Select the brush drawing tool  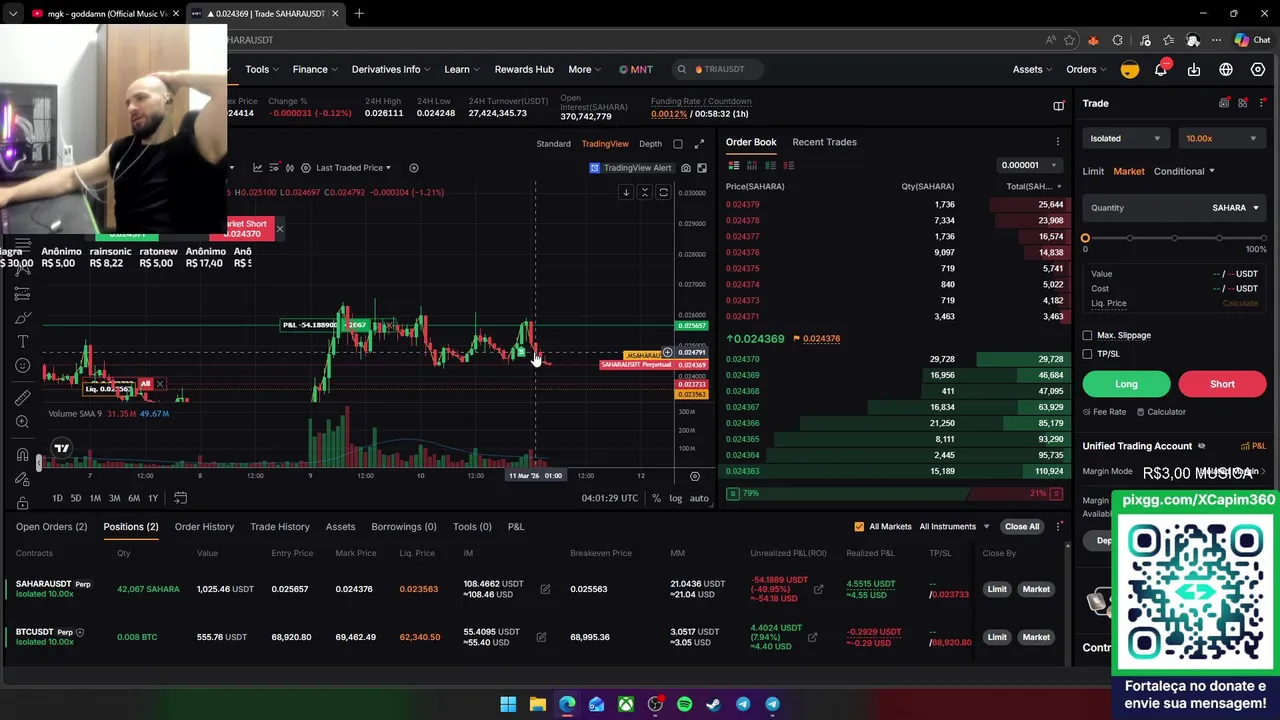pos(23,318)
